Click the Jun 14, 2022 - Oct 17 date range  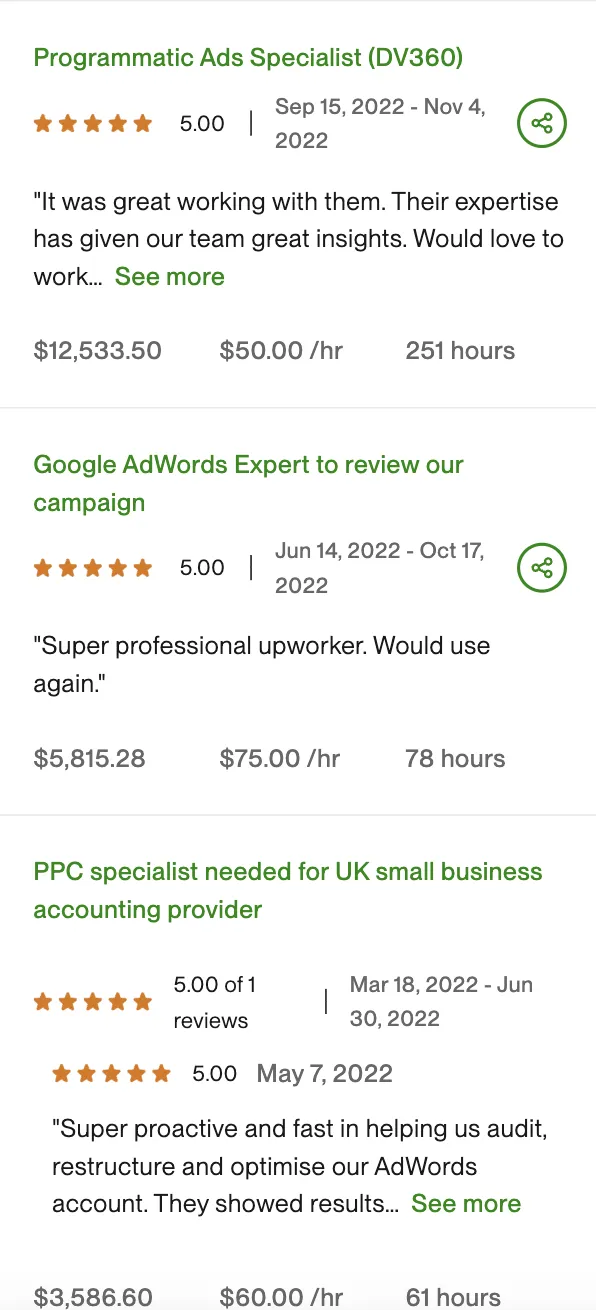click(380, 567)
